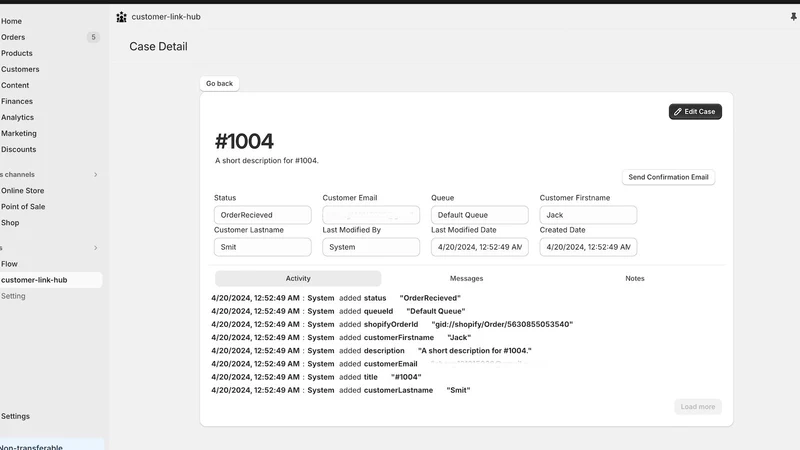
Task: Open Marketing in the sidebar
Action: coord(18,133)
